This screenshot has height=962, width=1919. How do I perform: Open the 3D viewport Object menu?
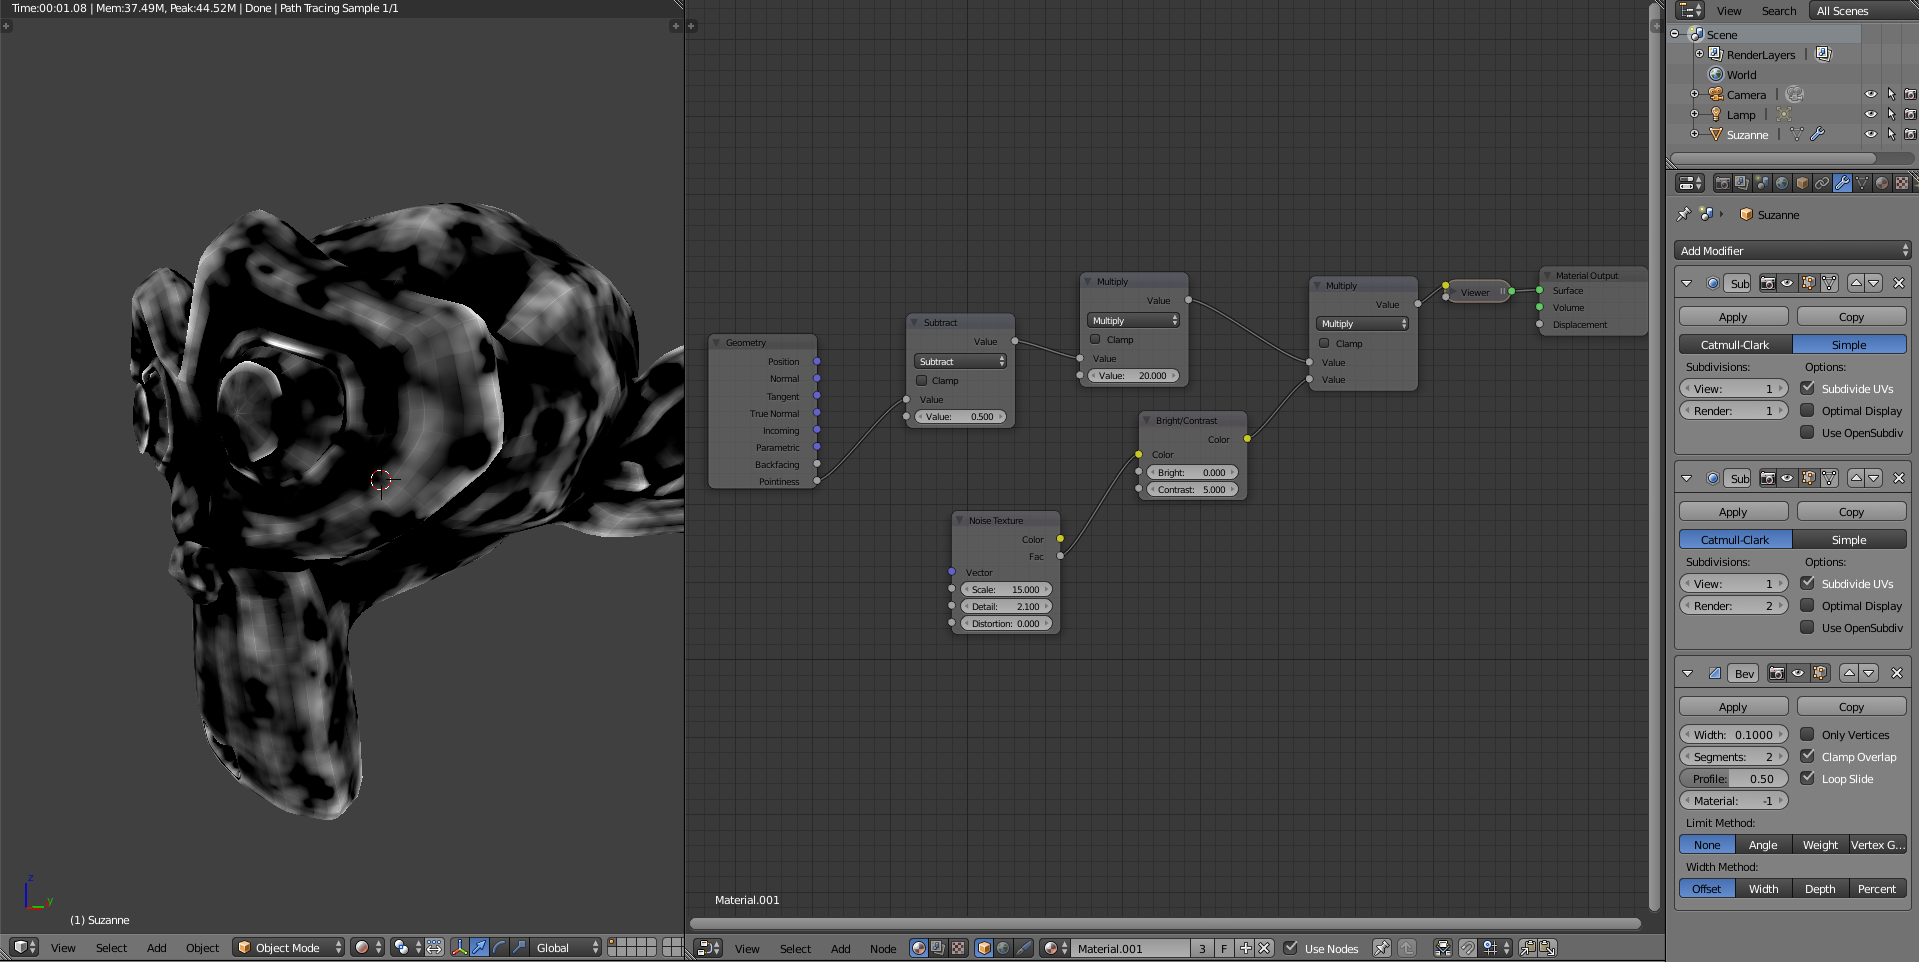[202, 948]
